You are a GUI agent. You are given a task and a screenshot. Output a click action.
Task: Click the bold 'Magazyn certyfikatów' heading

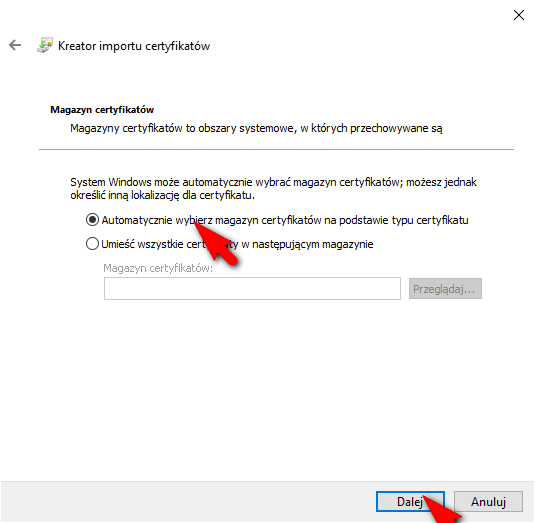pos(102,110)
